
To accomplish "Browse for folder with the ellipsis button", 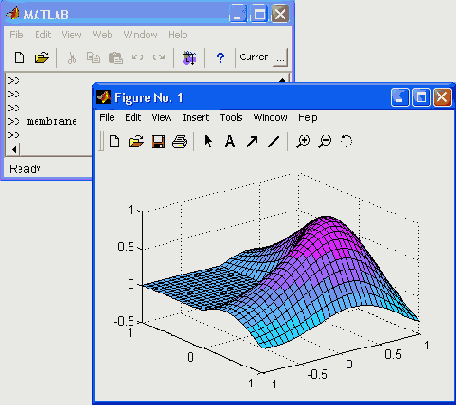I will (x=280, y=58).
